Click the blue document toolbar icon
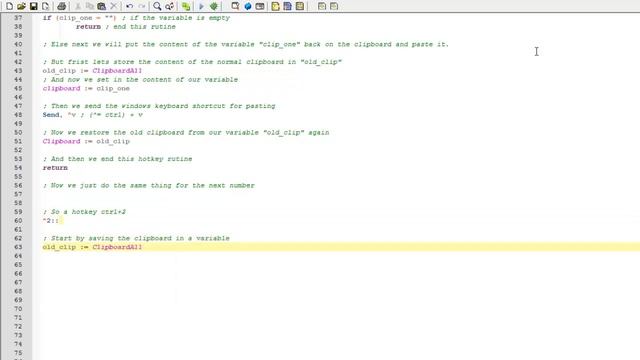640x360 pixels. (288, 6)
